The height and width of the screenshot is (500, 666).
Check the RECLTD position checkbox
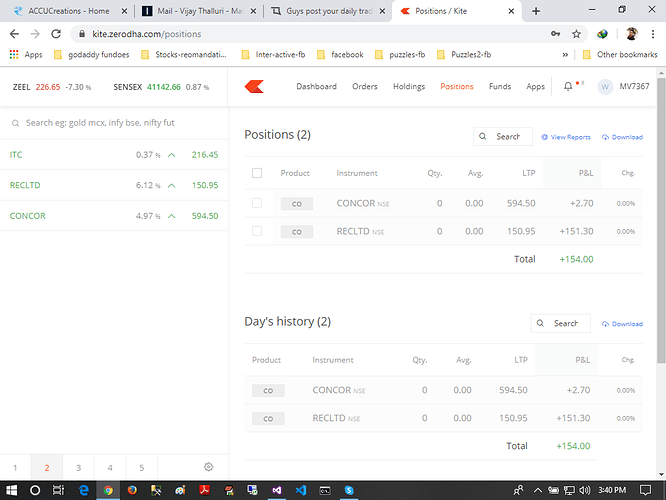tap(257, 231)
